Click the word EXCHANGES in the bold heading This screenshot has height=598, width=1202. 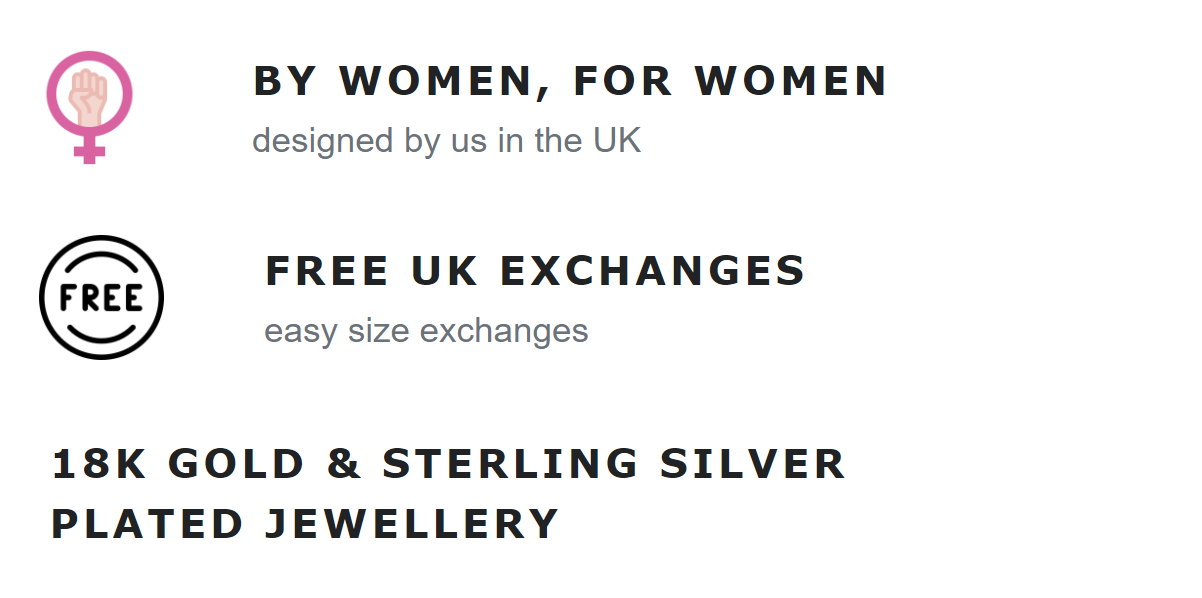[x=652, y=271]
